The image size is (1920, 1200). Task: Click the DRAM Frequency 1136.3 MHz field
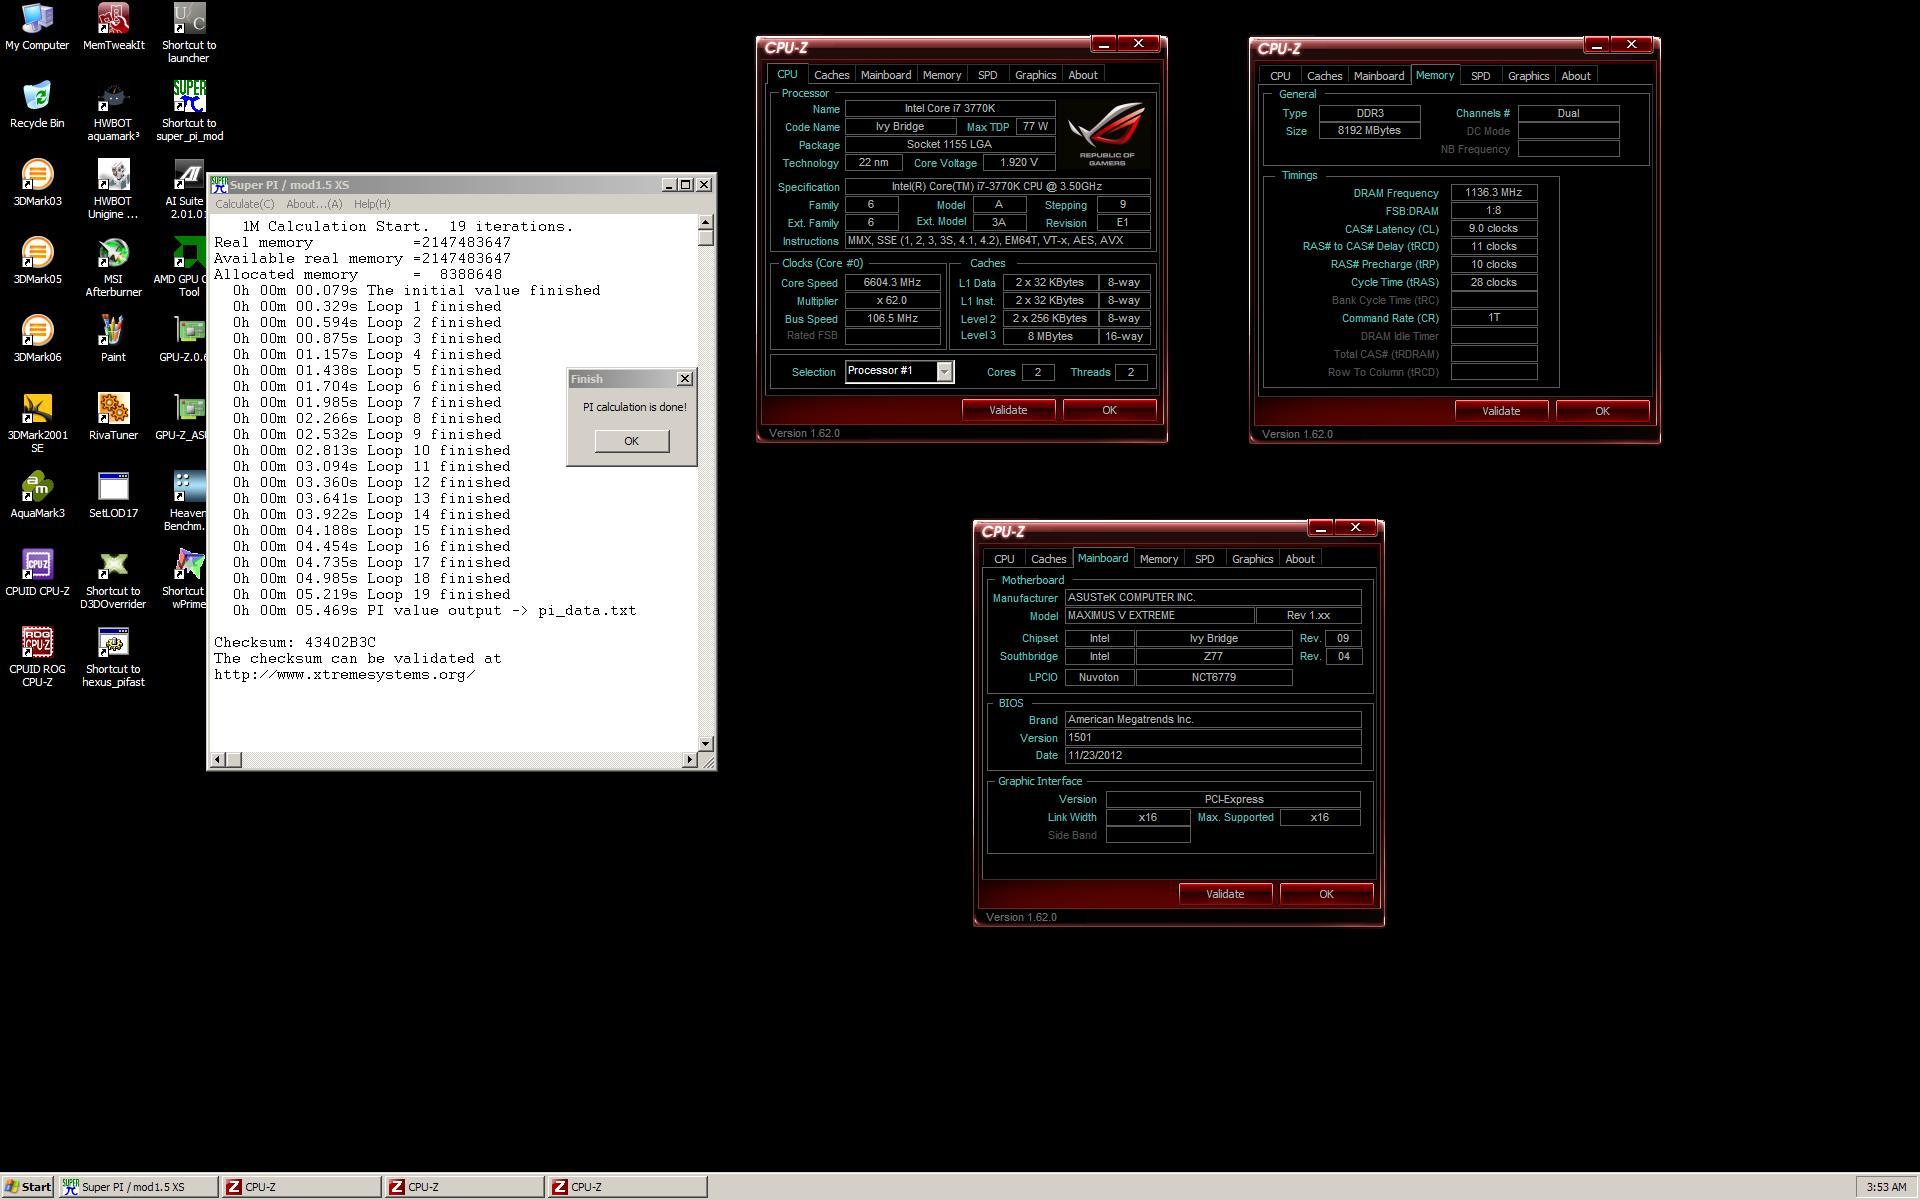[x=1494, y=193]
